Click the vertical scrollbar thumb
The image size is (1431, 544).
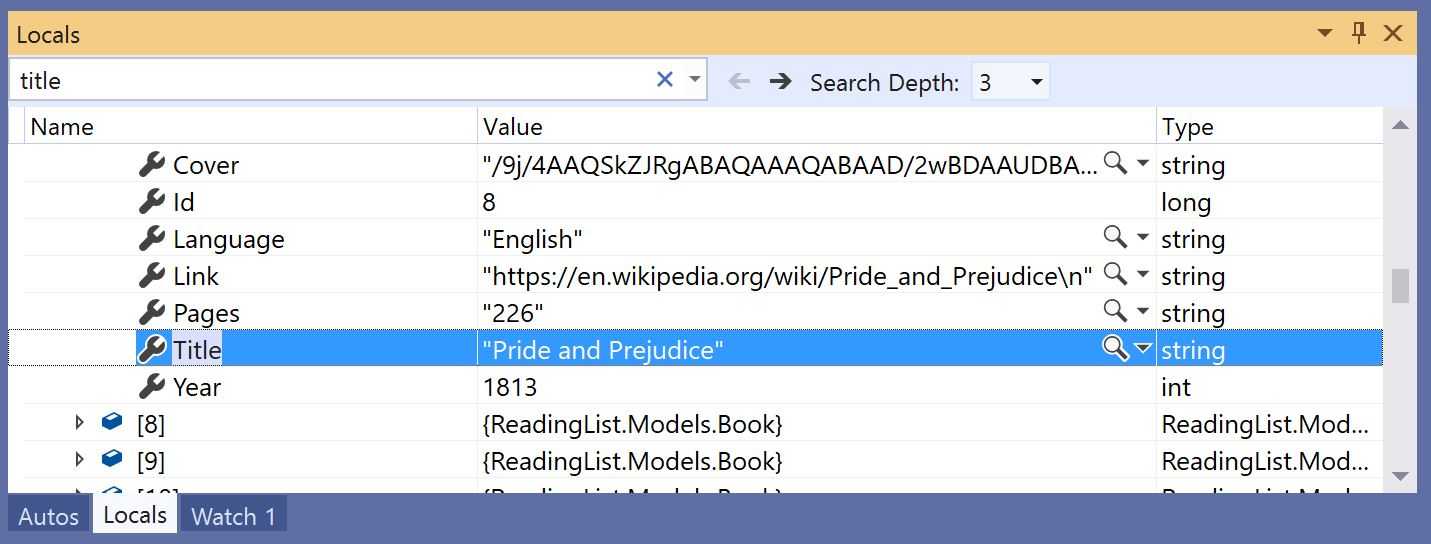[x=1400, y=286]
